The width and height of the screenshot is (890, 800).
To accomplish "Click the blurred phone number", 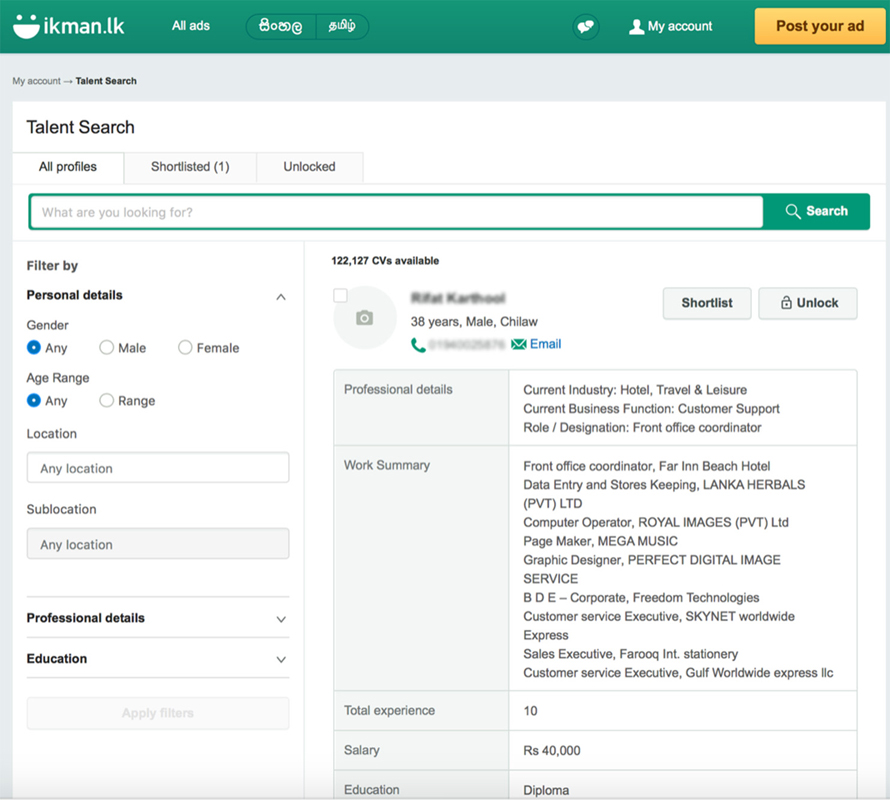I will click(x=467, y=345).
